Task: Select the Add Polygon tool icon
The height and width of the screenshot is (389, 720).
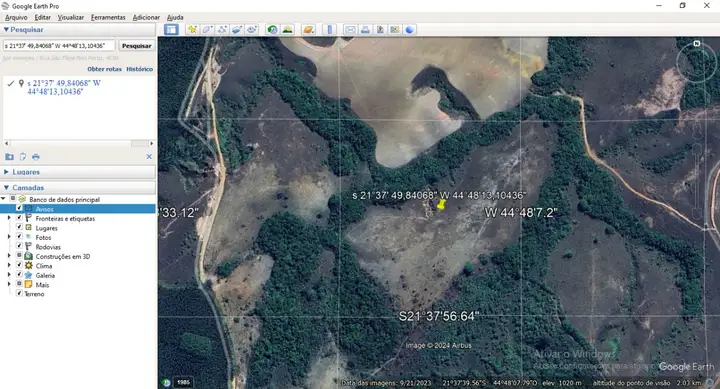Action: (x=207, y=29)
